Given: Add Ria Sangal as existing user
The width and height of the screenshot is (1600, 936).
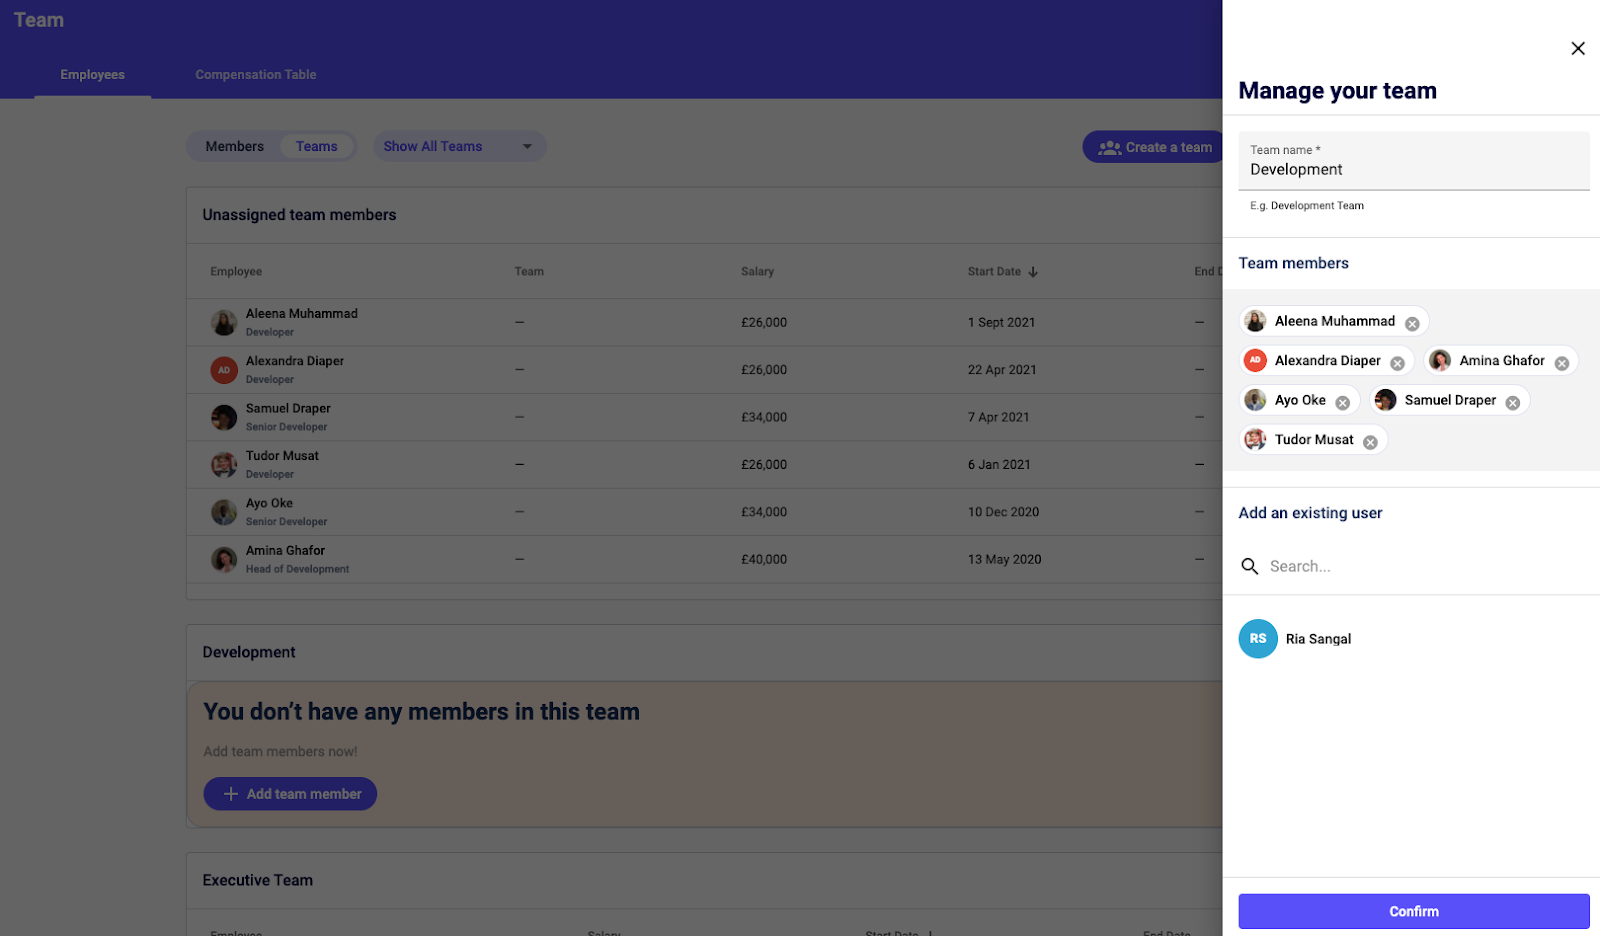Looking at the screenshot, I should (x=1317, y=639).
